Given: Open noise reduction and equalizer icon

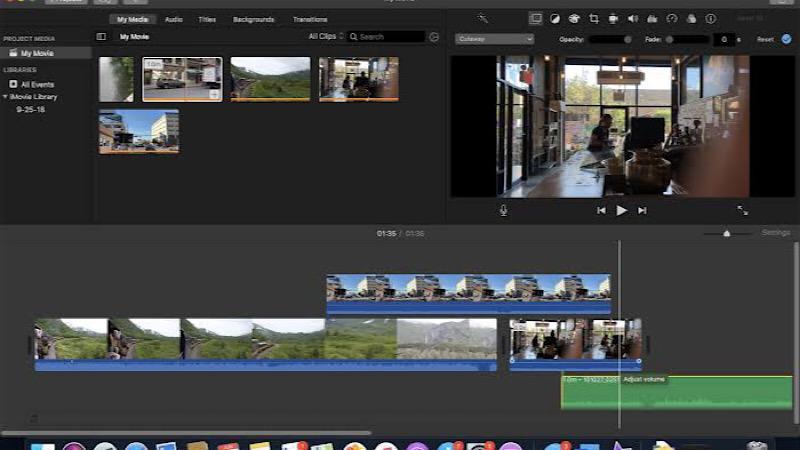Looking at the screenshot, I should [652, 19].
